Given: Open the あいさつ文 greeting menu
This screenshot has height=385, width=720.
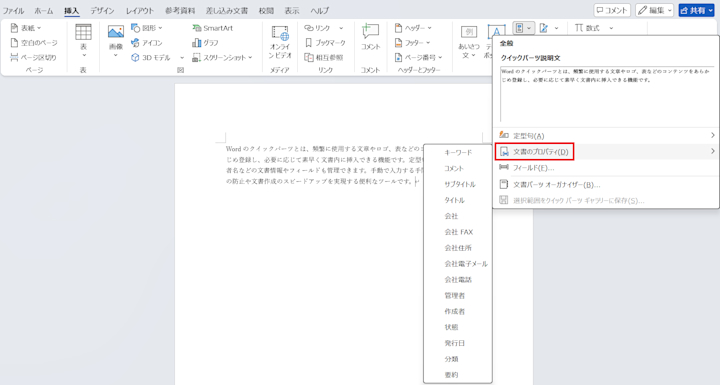Looking at the screenshot, I should click(469, 42).
